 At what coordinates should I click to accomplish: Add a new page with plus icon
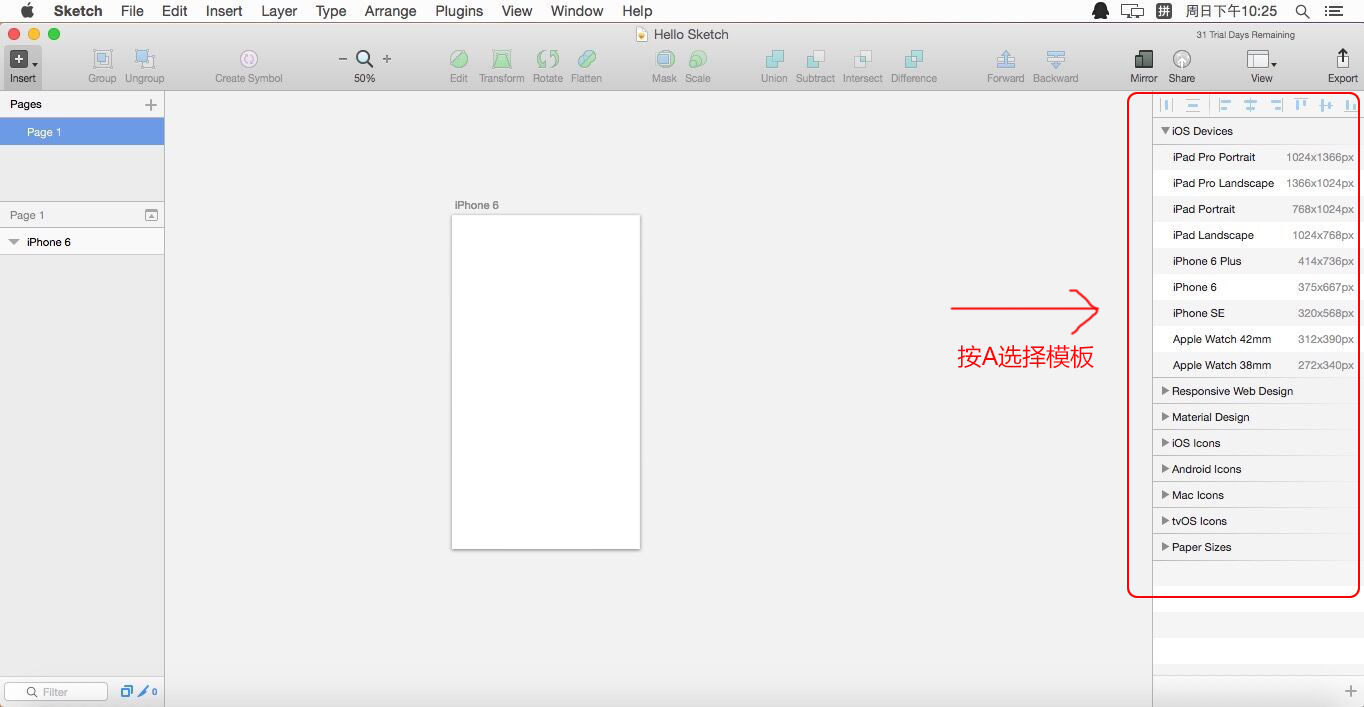[x=151, y=104]
